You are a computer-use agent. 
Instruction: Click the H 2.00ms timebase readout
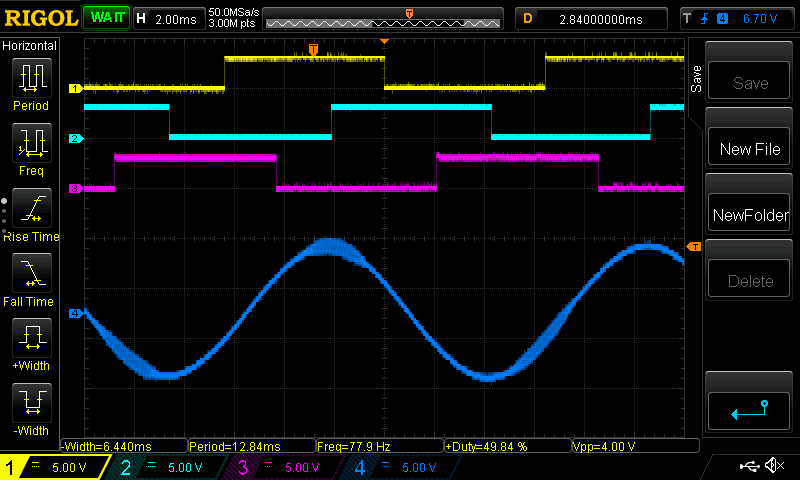pos(169,19)
